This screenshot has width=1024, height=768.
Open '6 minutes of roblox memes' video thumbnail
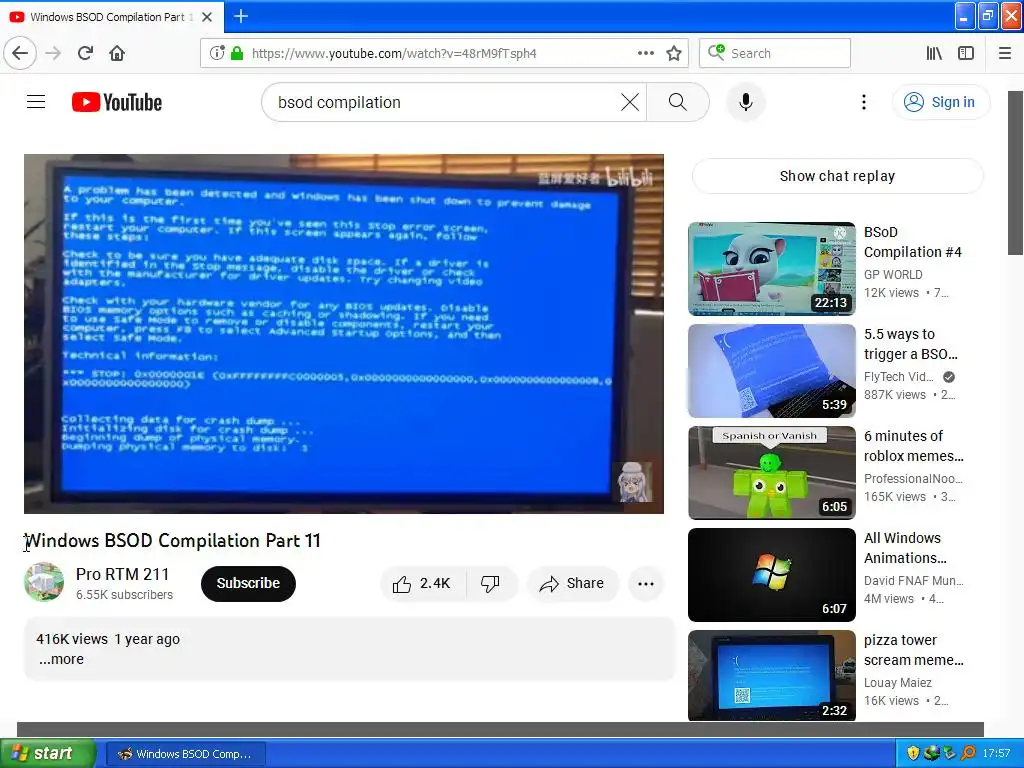click(771, 472)
